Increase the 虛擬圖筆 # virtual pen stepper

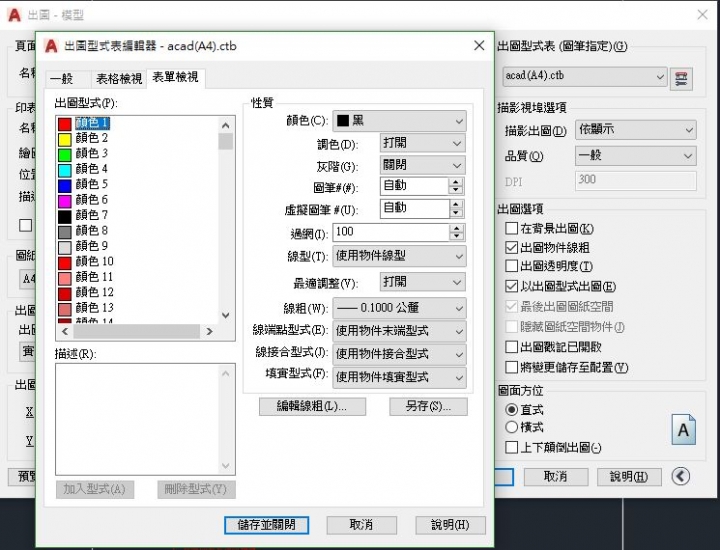[x=456, y=204]
